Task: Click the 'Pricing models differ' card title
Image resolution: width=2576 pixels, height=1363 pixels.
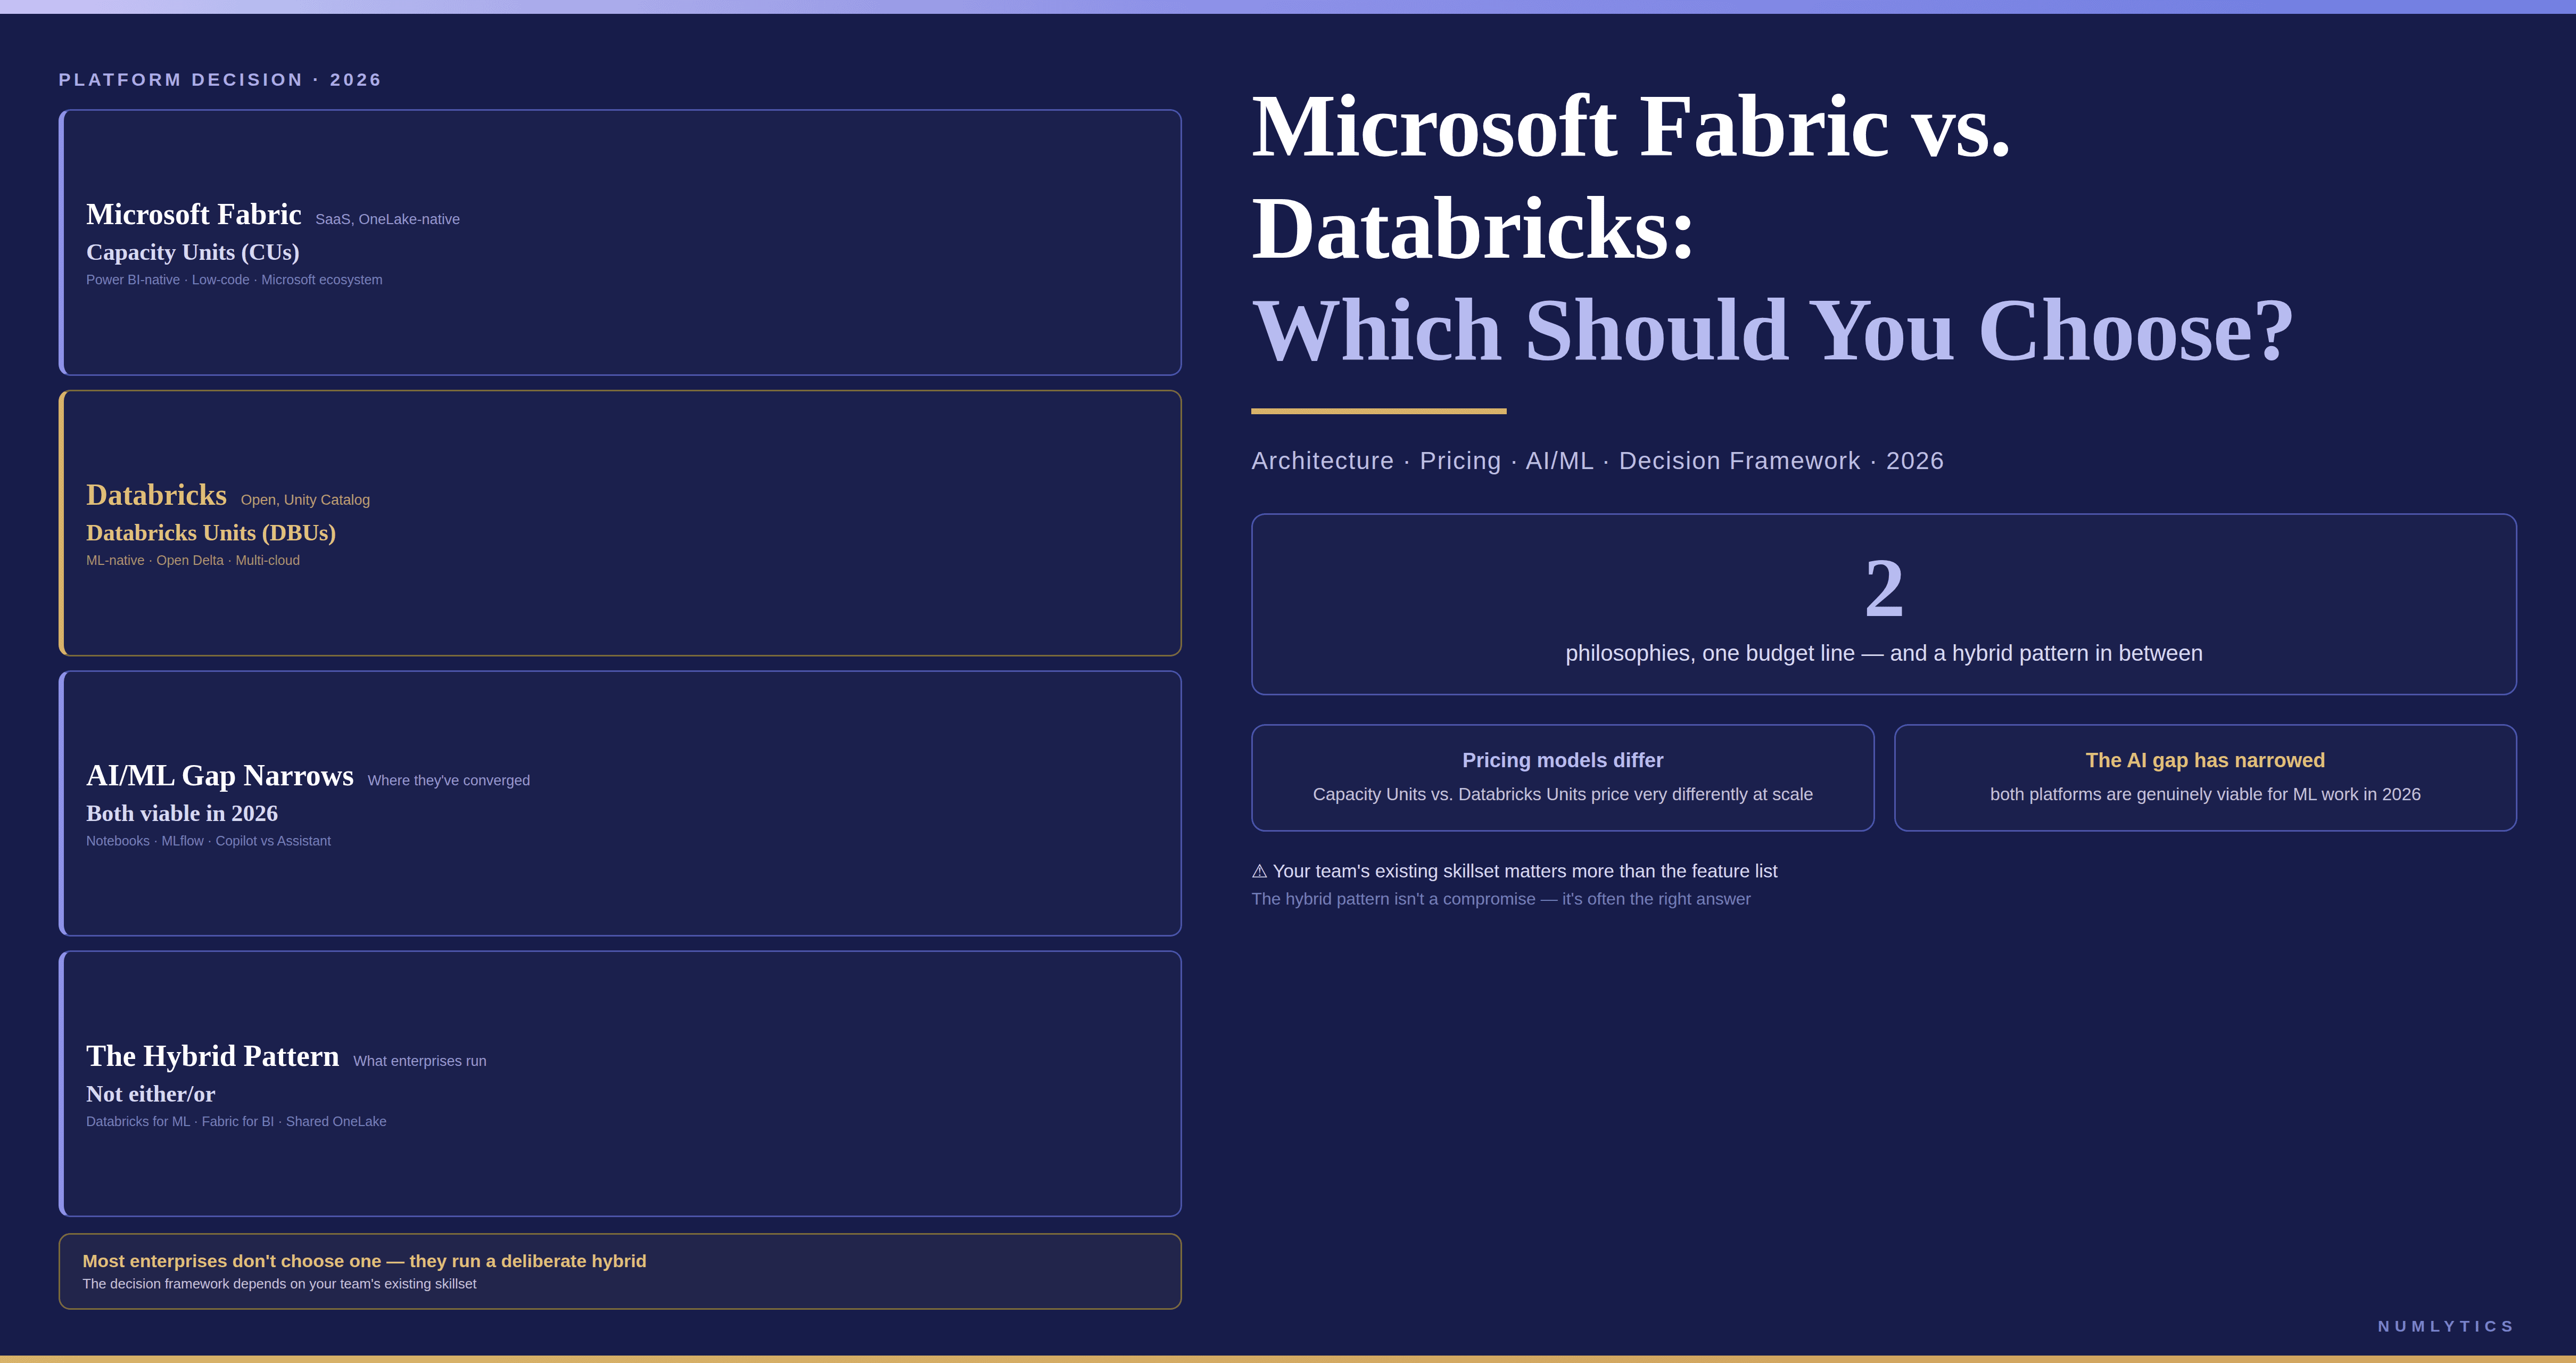Action: pyautogui.click(x=1562, y=760)
